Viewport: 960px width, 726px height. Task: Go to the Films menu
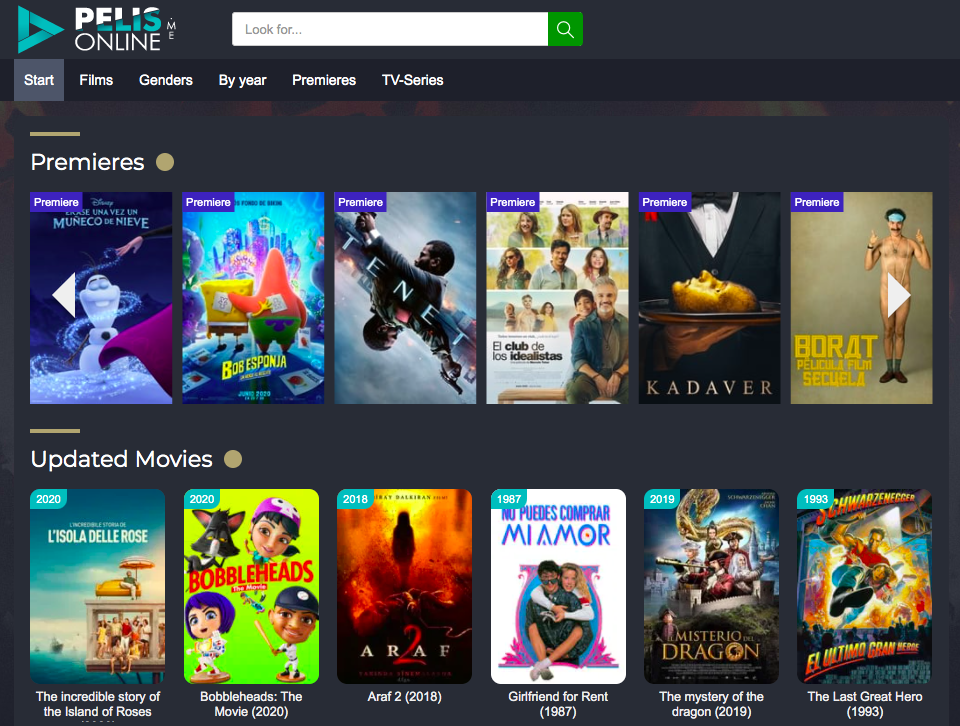coord(96,80)
